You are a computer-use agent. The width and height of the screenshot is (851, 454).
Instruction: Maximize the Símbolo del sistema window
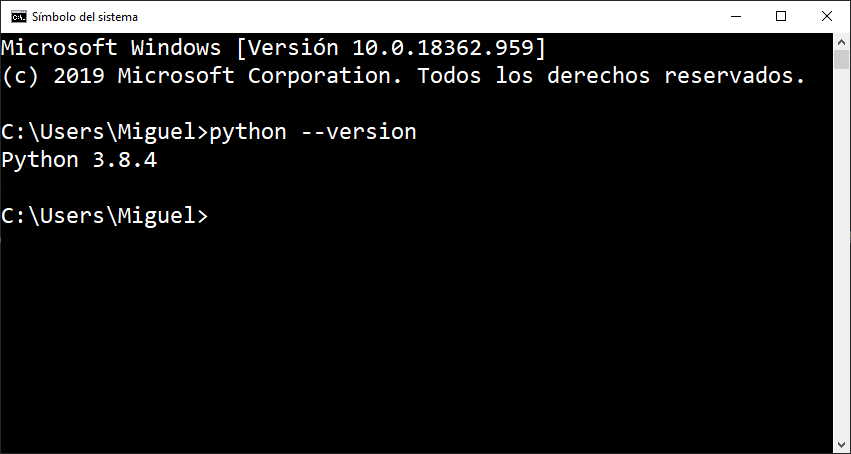[x=781, y=17]
